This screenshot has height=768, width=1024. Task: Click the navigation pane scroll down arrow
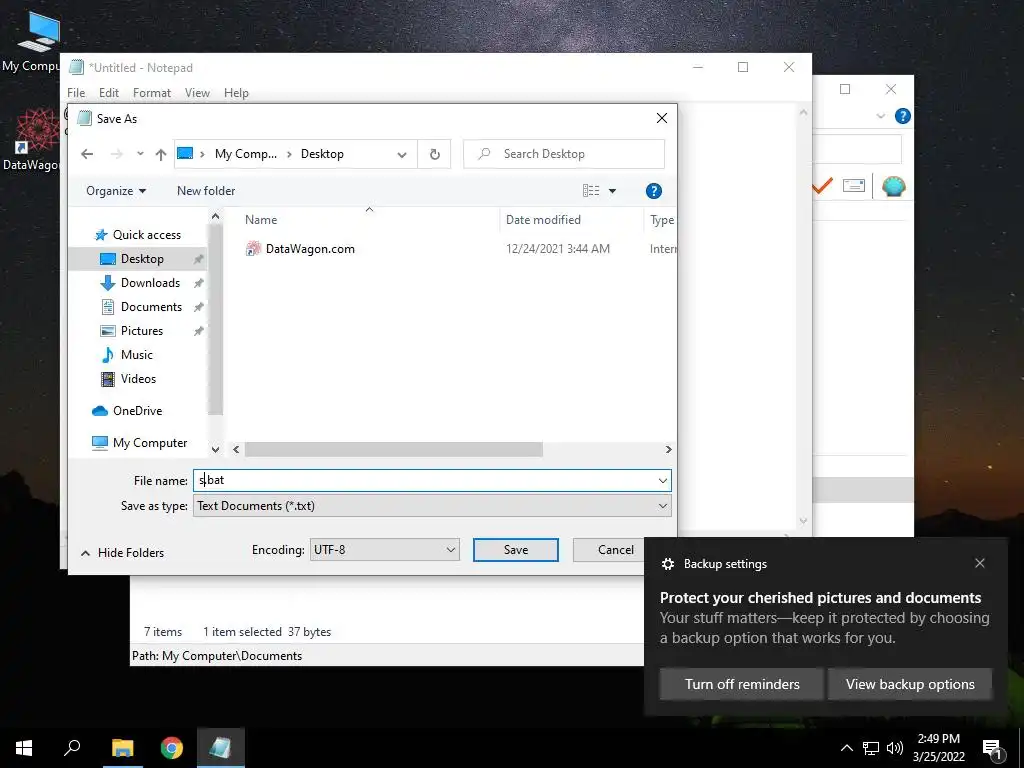[216, 449]
